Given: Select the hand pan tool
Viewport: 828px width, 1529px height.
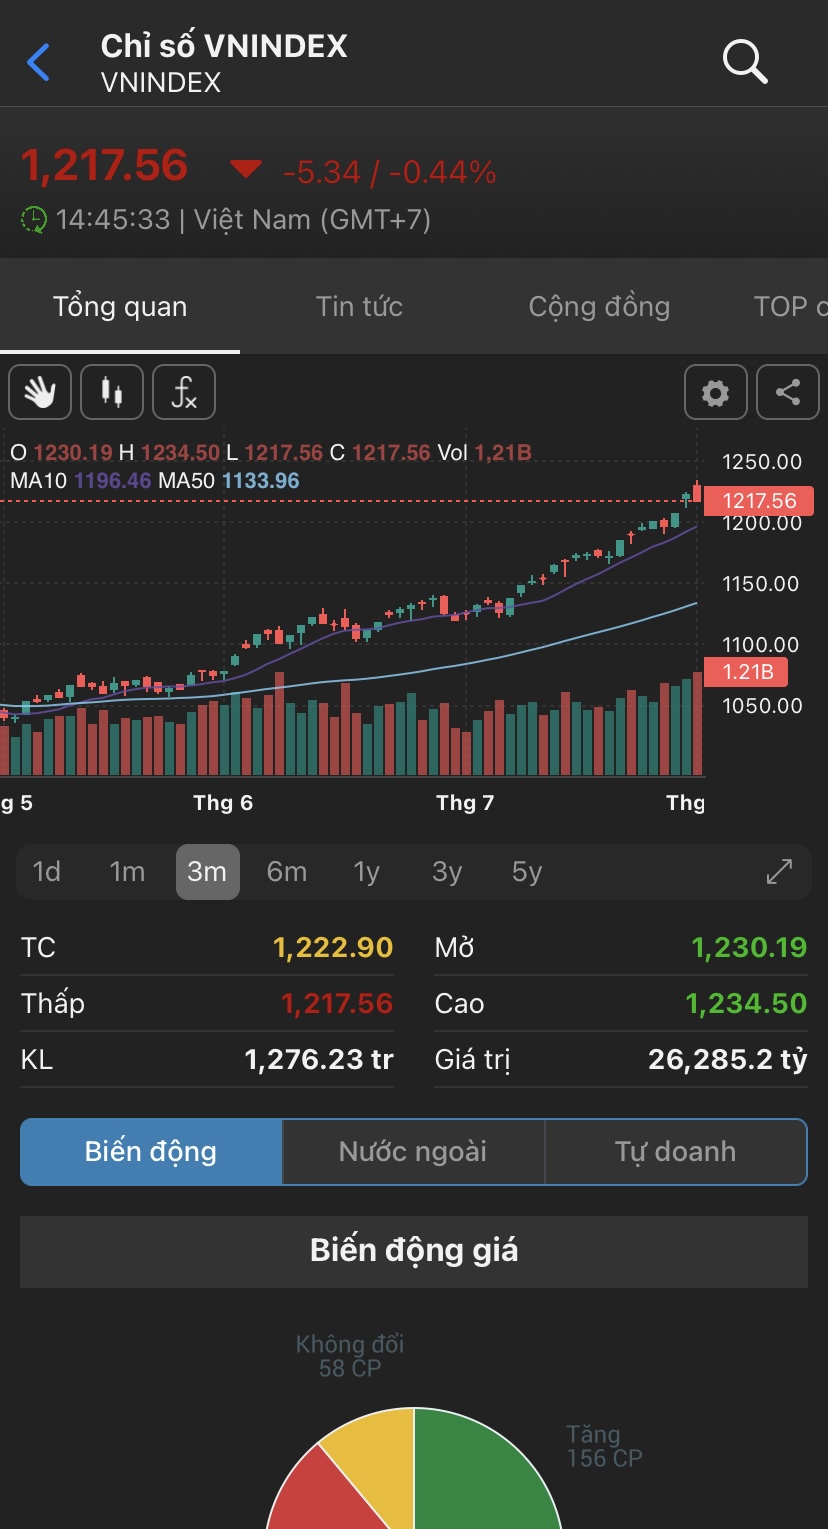Looking at the screenshot, I should (40, 392).
